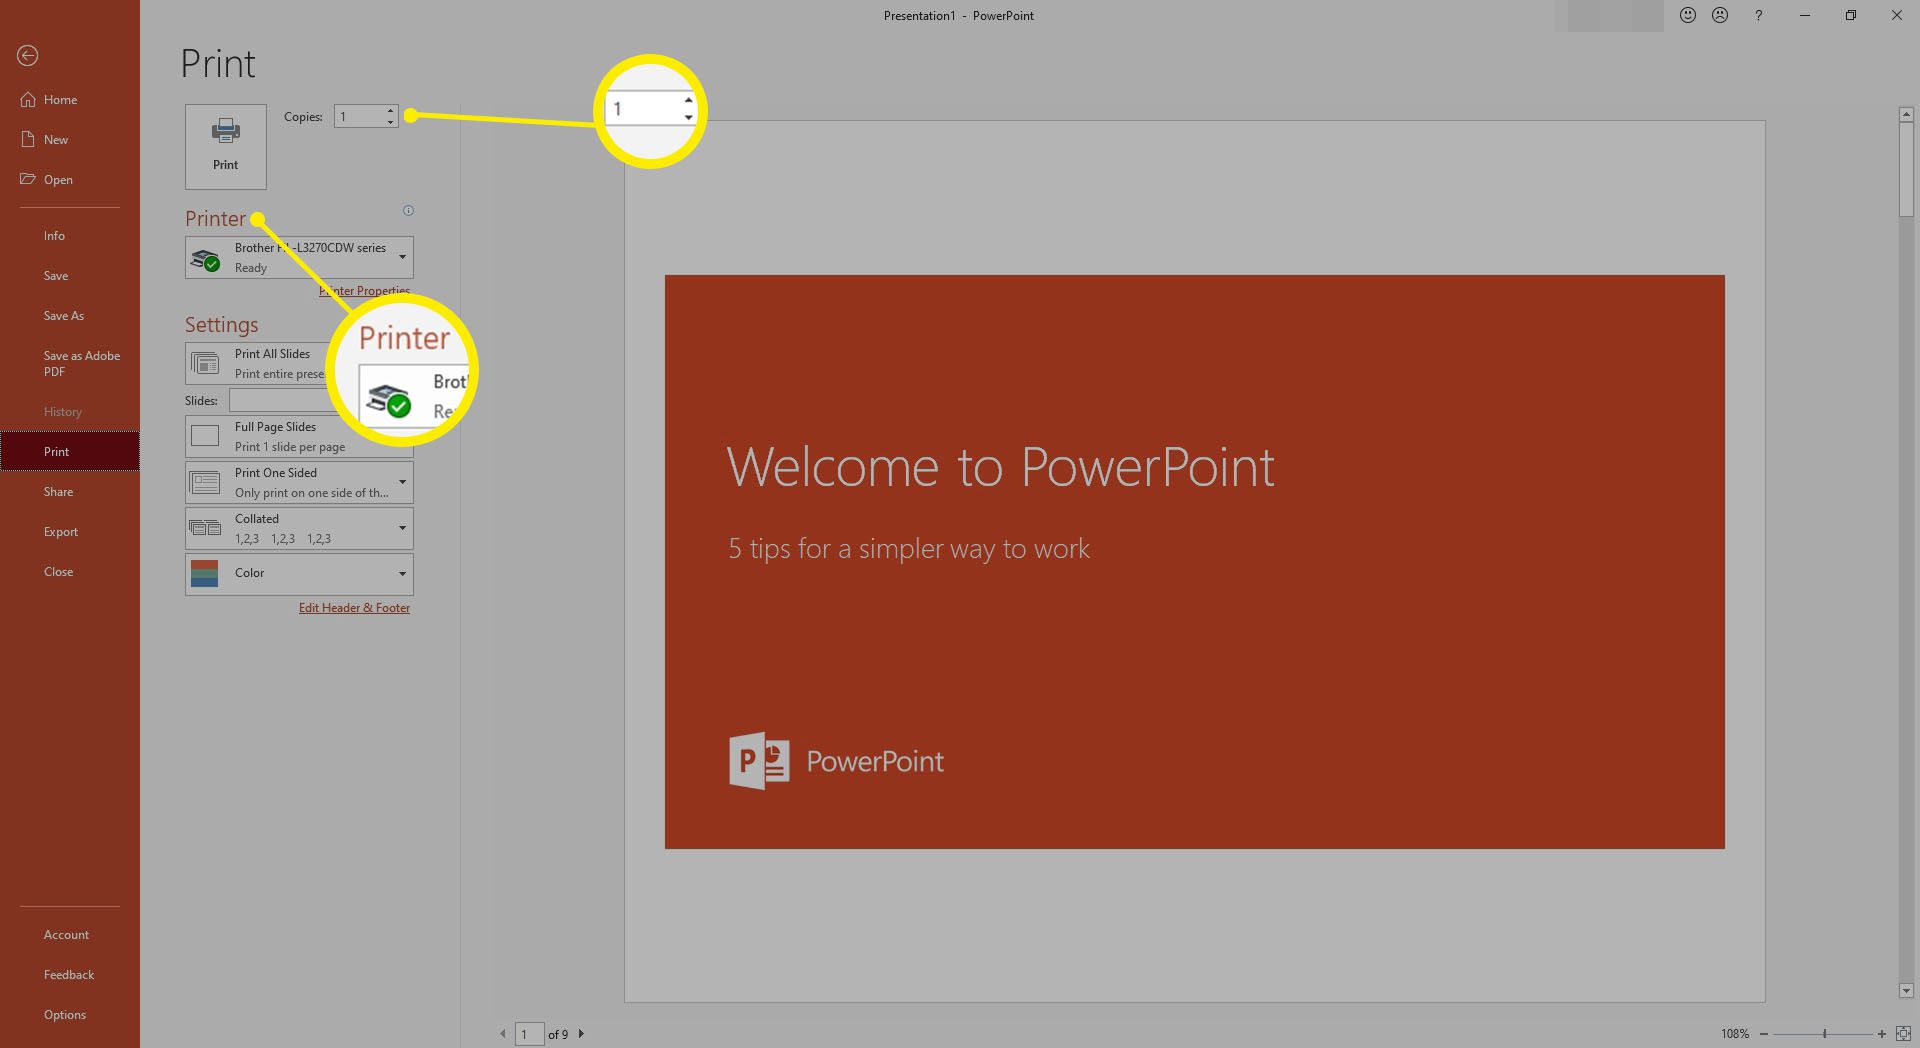
Task: Click the preview scrollbar down arrow
Action: click(1906, 991)
